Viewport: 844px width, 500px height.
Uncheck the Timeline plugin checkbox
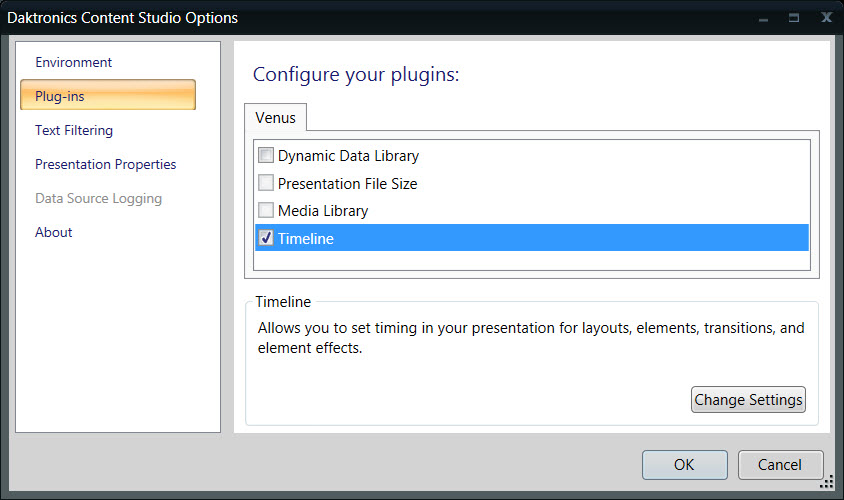[266, 238]
